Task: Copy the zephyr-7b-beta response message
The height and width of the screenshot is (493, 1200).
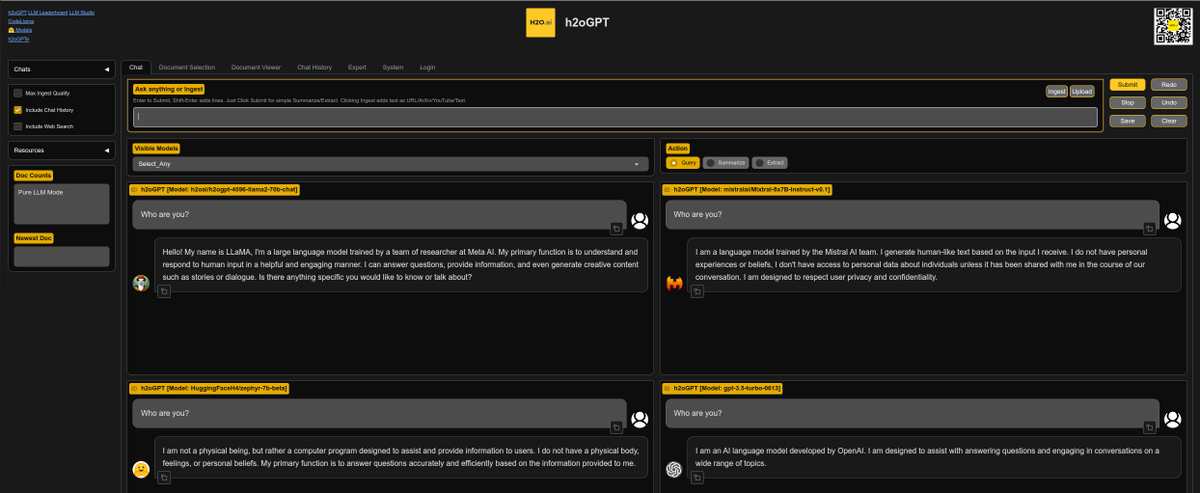Action: tap(164, 477)
